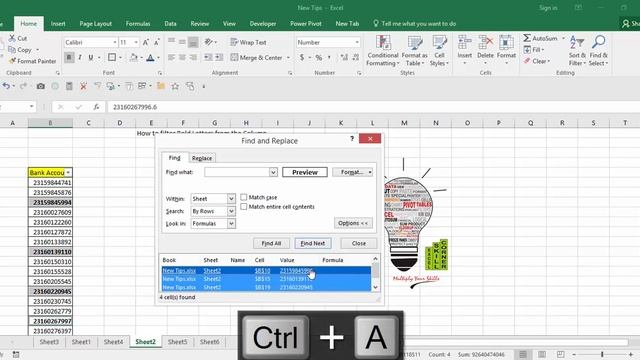The height and width of the screenshot is (360, 640).
Task: Open the Name Box dropdown
Action: [x=31, y=107]
